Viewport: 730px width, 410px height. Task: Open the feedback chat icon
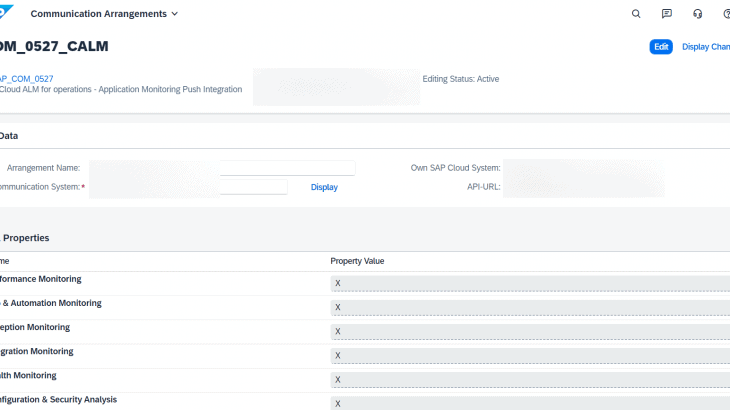pyautogui.click(x=667, y=13)
